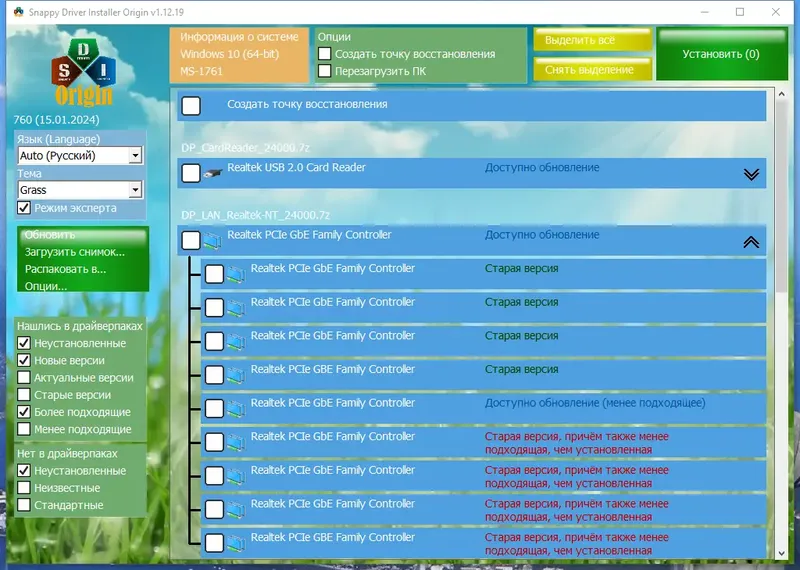Screen dimensions: 800x570
Task: Click the 'Realtek USB 2.0 Card Reader' name
Action: [296, 167]
